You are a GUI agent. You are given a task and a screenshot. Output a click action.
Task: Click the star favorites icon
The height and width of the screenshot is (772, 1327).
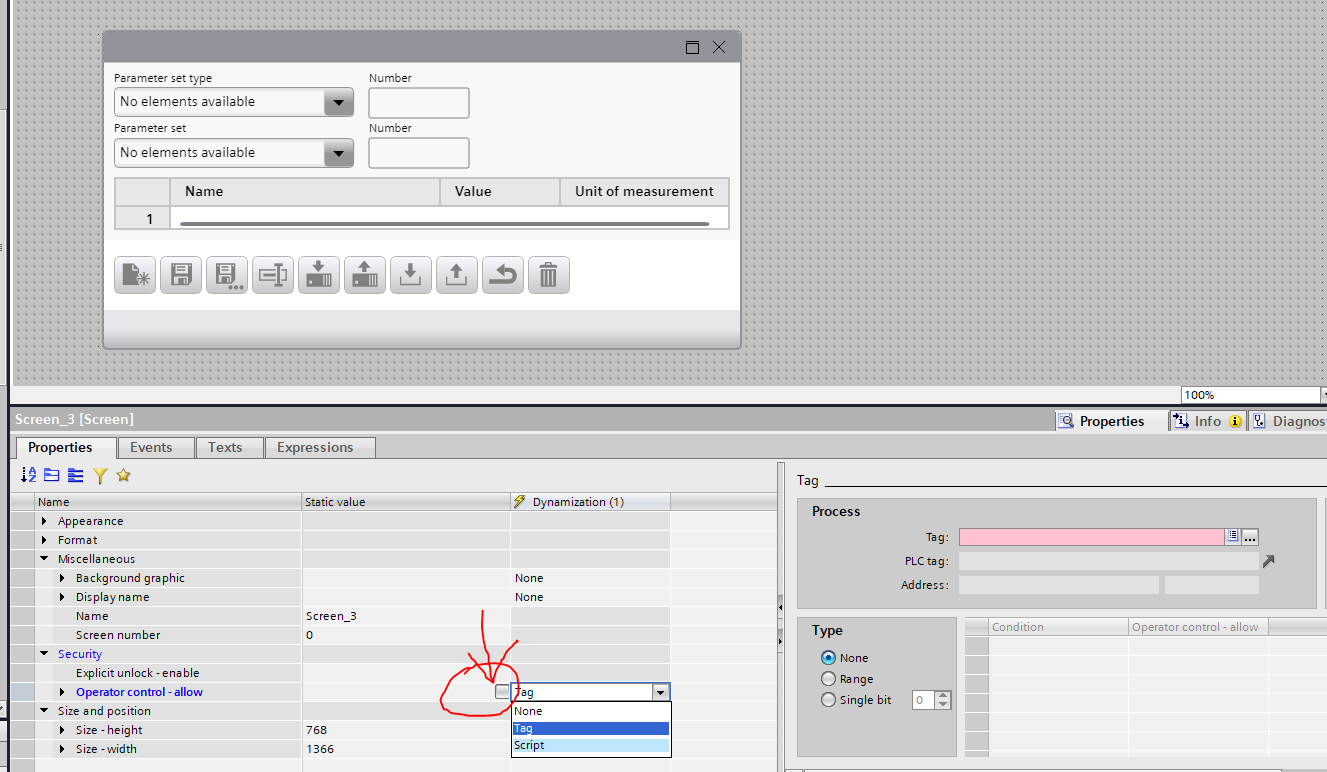(123, 475)
